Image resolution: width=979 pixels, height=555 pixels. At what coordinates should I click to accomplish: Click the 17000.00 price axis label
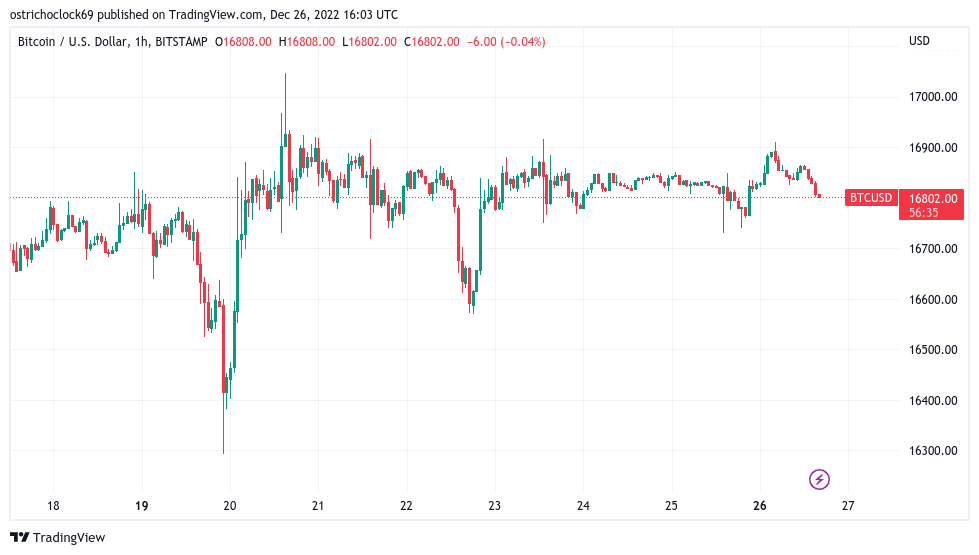click(x=933, y=97)
